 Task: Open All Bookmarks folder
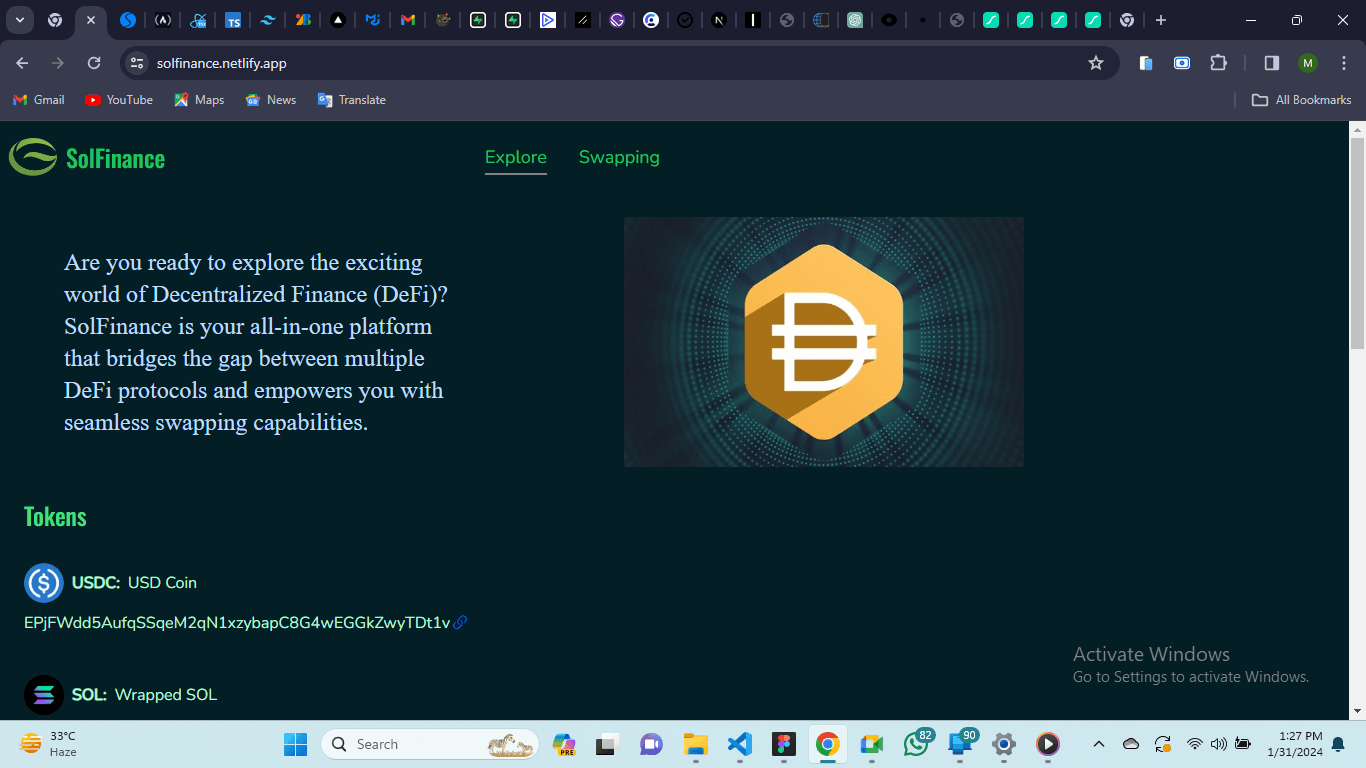pos(1302,100)
